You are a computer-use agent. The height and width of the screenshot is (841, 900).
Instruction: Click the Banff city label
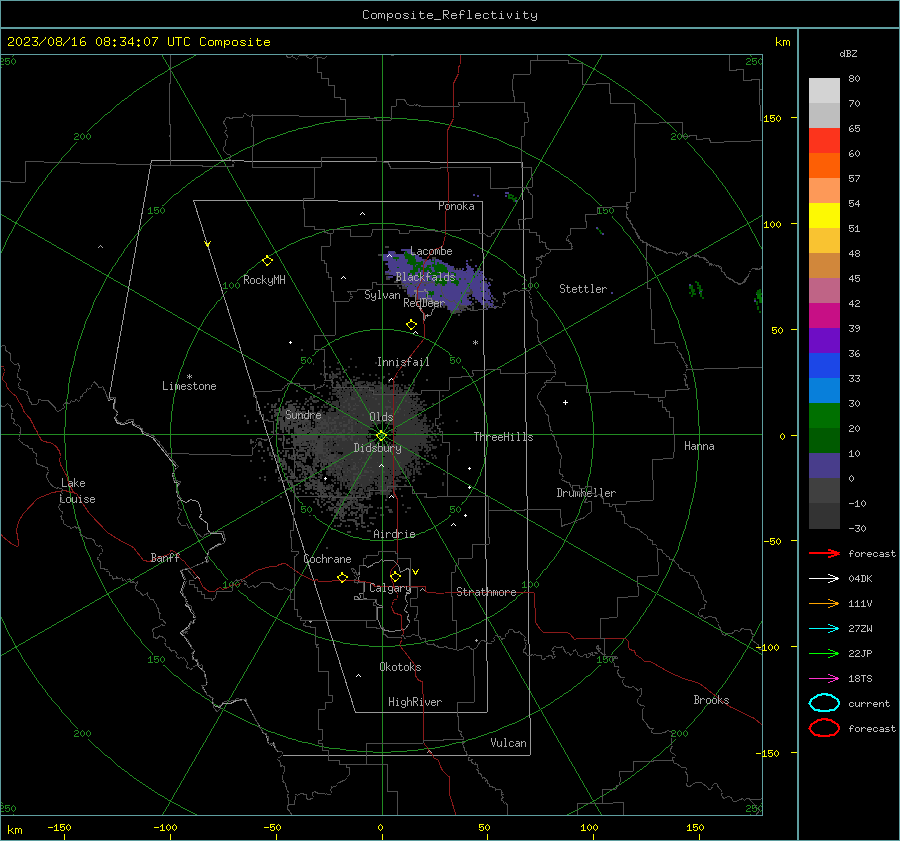[x=165, y=558]
